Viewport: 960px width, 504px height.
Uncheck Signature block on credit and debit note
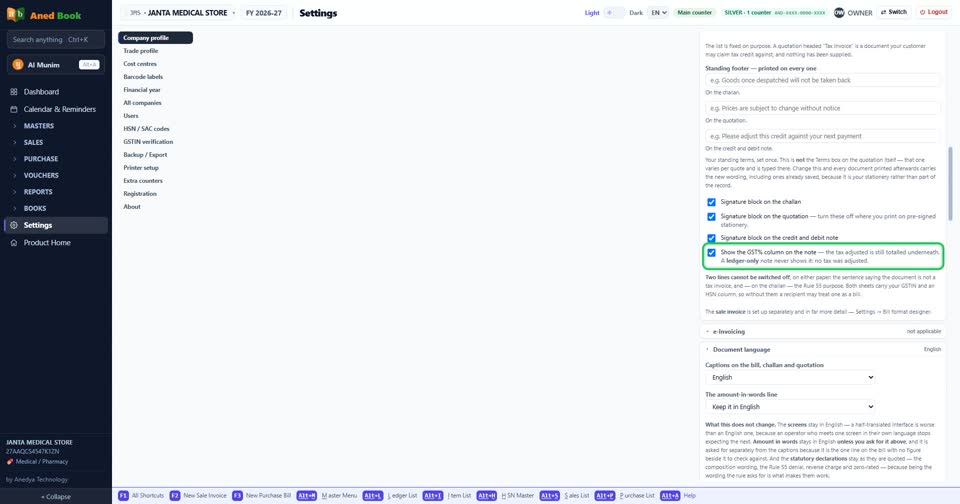click(711, 238)
